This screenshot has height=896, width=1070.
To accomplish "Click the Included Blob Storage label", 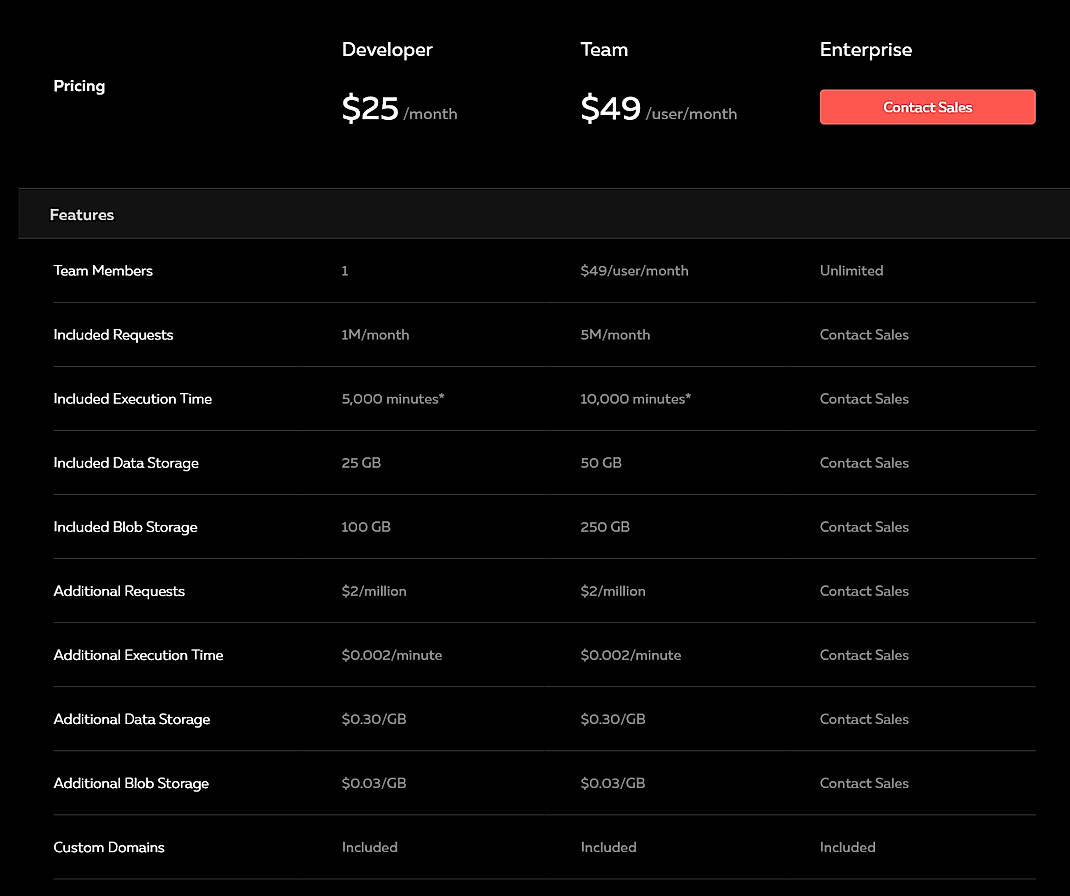I will (x=125, y=528).
